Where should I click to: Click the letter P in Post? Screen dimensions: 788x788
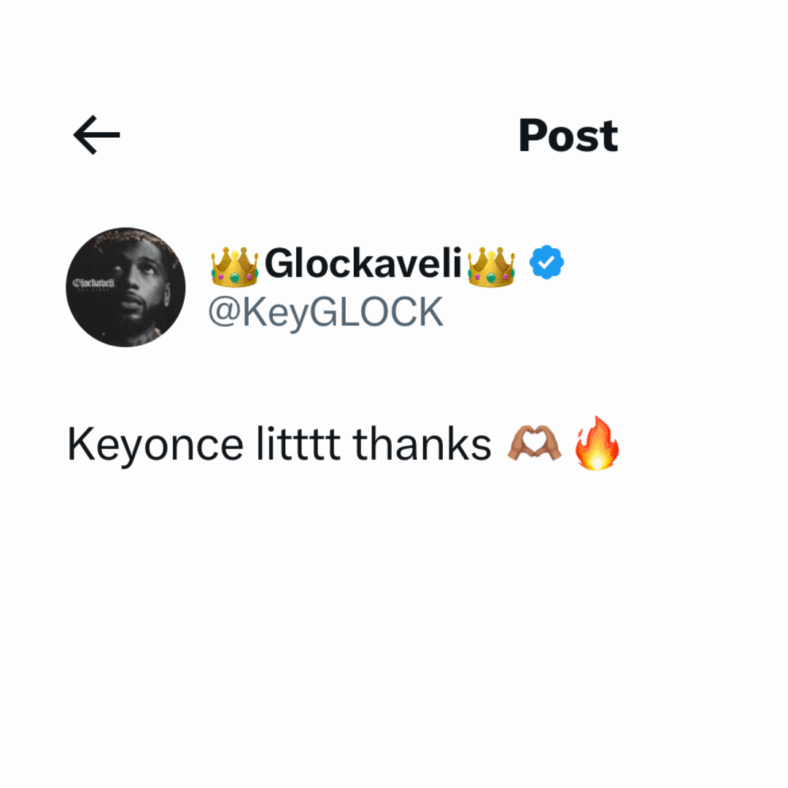click(x=531, y=135)
